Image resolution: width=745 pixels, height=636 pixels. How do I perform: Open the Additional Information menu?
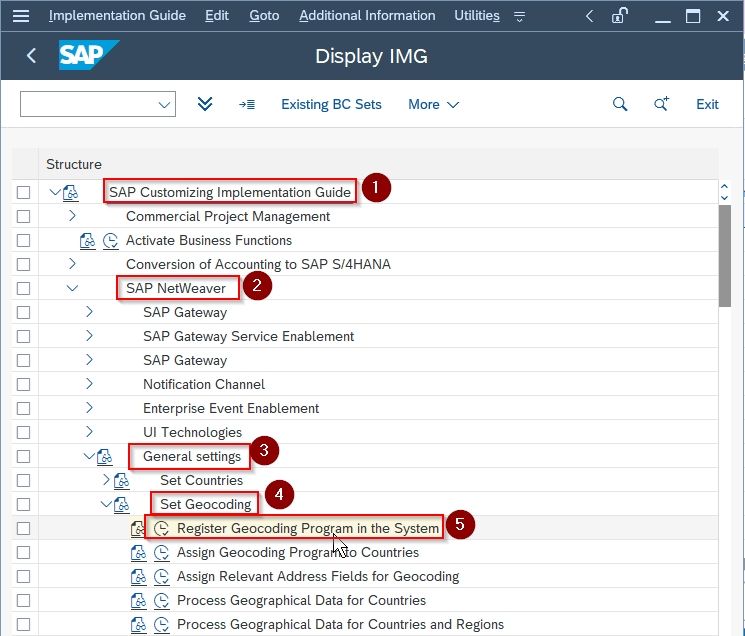367,16
